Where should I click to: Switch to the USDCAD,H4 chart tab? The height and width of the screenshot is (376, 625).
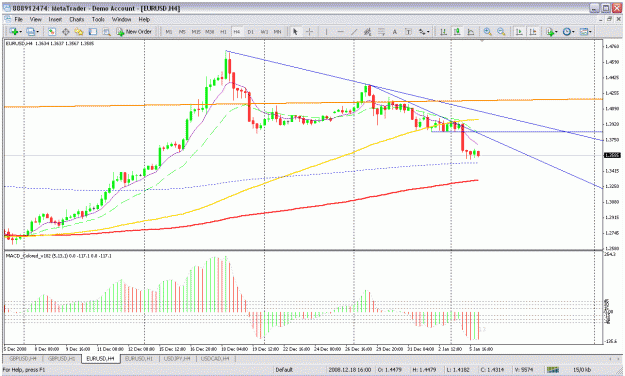(x=215, y=359)
